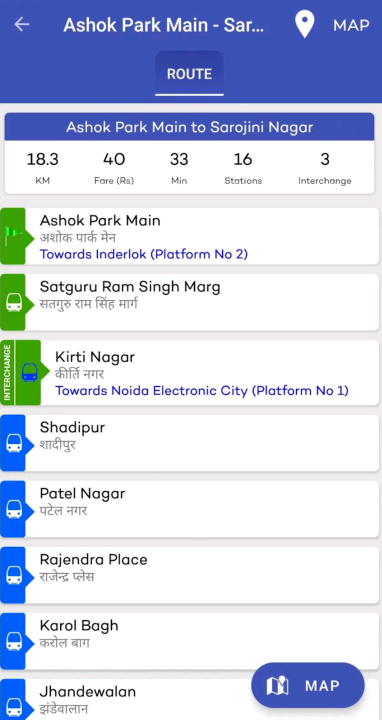Screen dimensions: 382x720
Task: Tap the floating MAP button with map icon
Action: [308, 686]
